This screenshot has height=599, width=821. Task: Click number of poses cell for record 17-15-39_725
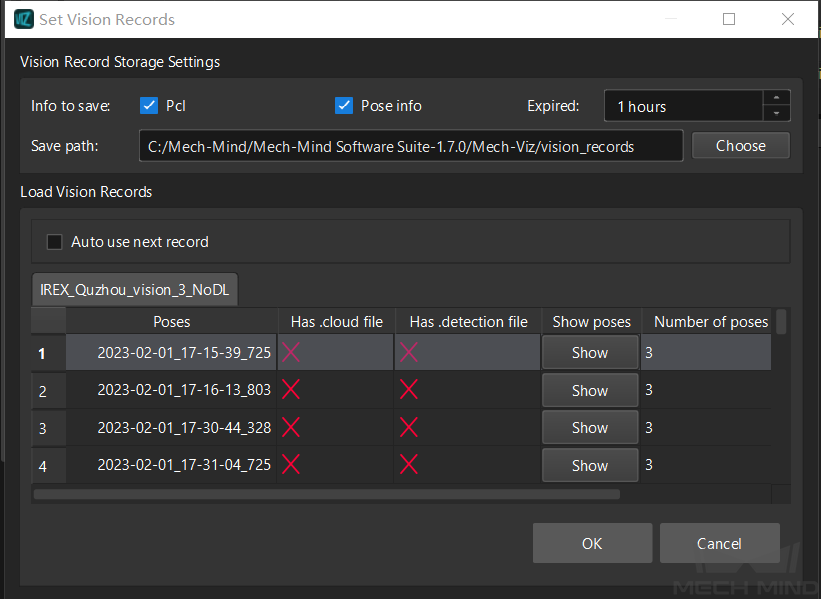706,352
